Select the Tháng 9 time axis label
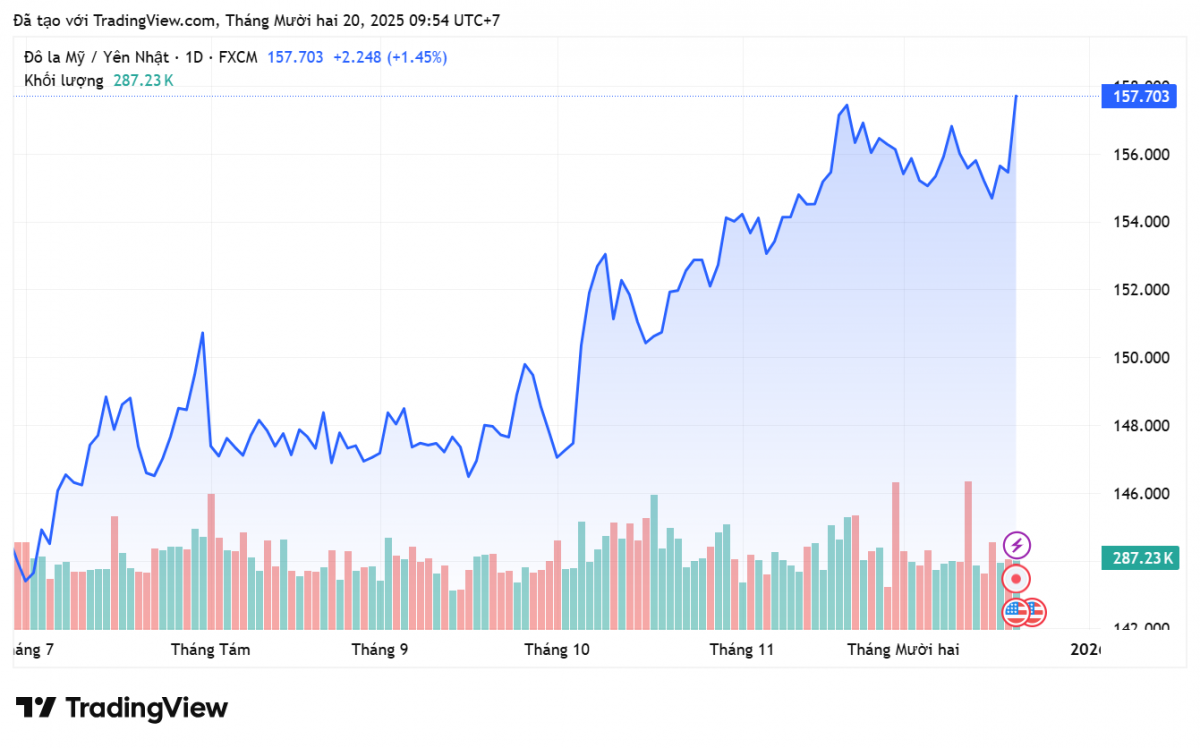The width and height of the screenshot is (1200, 748). point(379,650)
